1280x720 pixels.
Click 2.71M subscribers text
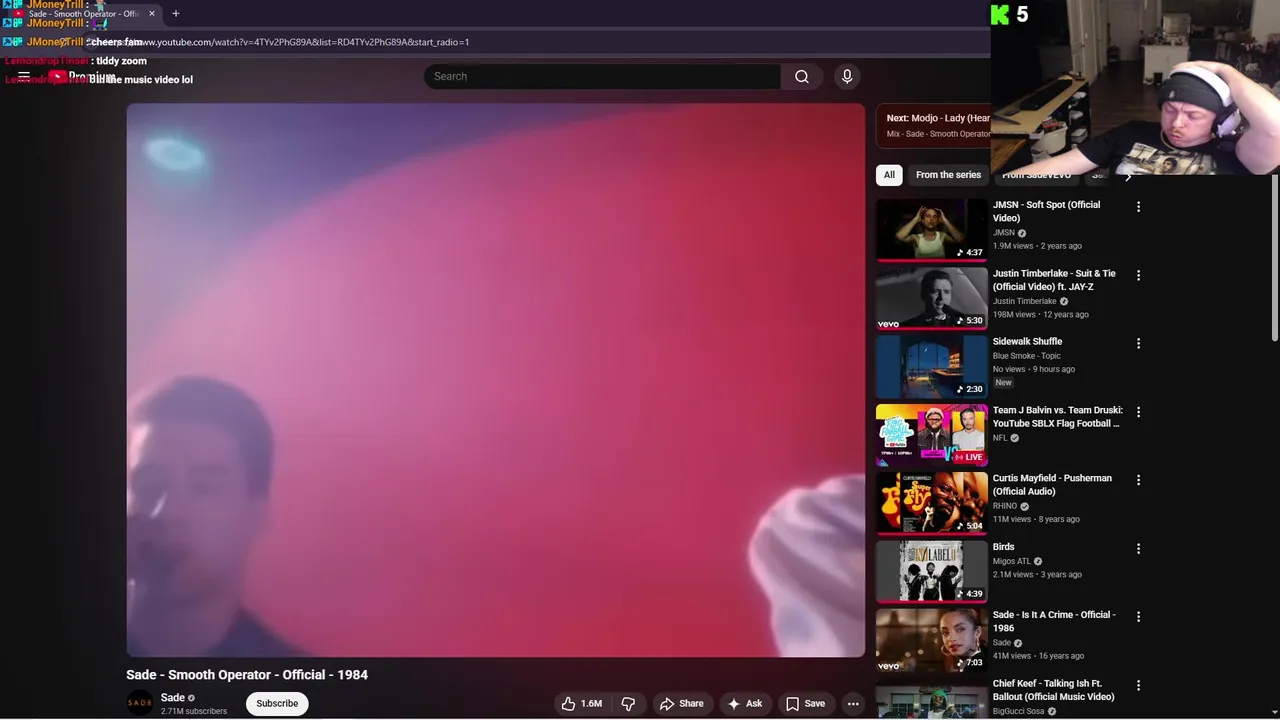coord(194,712)
